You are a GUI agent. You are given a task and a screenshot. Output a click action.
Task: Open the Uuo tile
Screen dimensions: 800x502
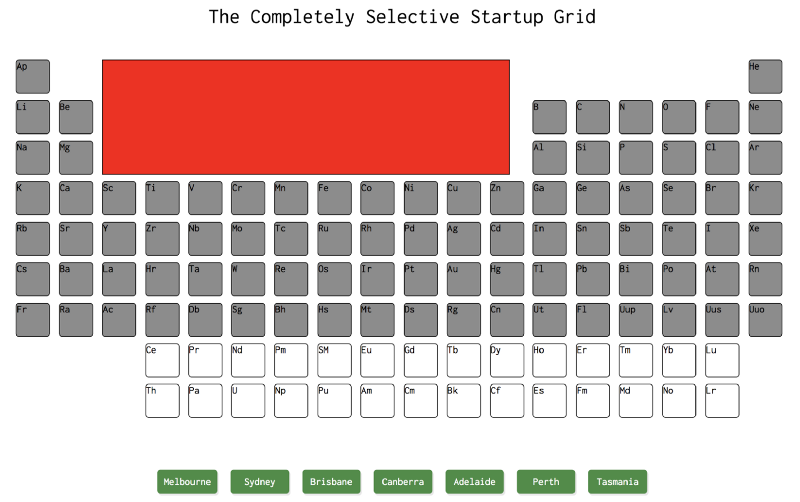click(765, 320)
